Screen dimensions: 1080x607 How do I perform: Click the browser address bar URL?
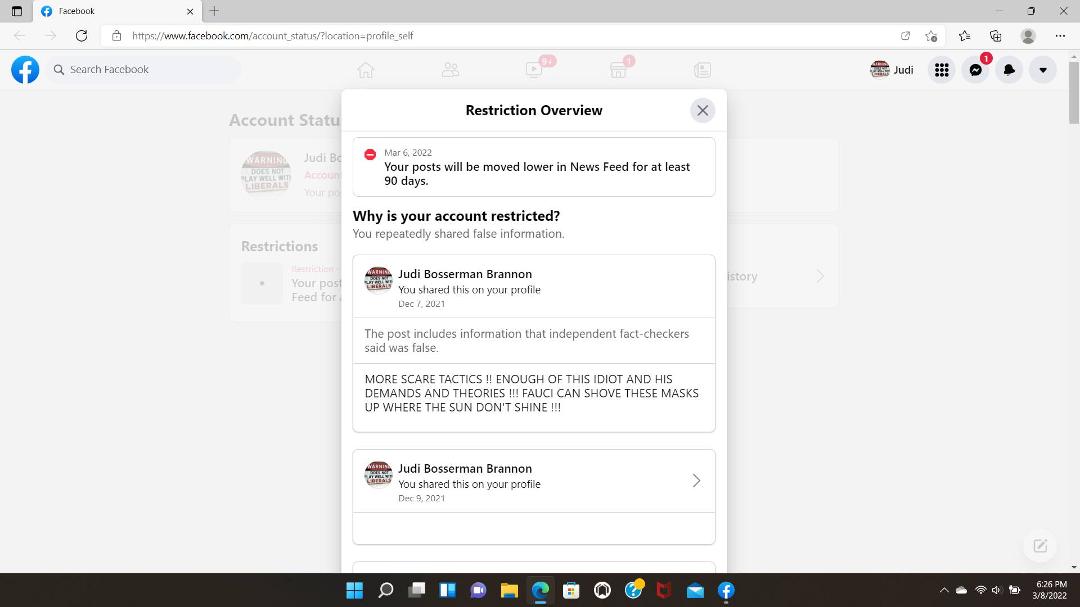tap(272, 36)
